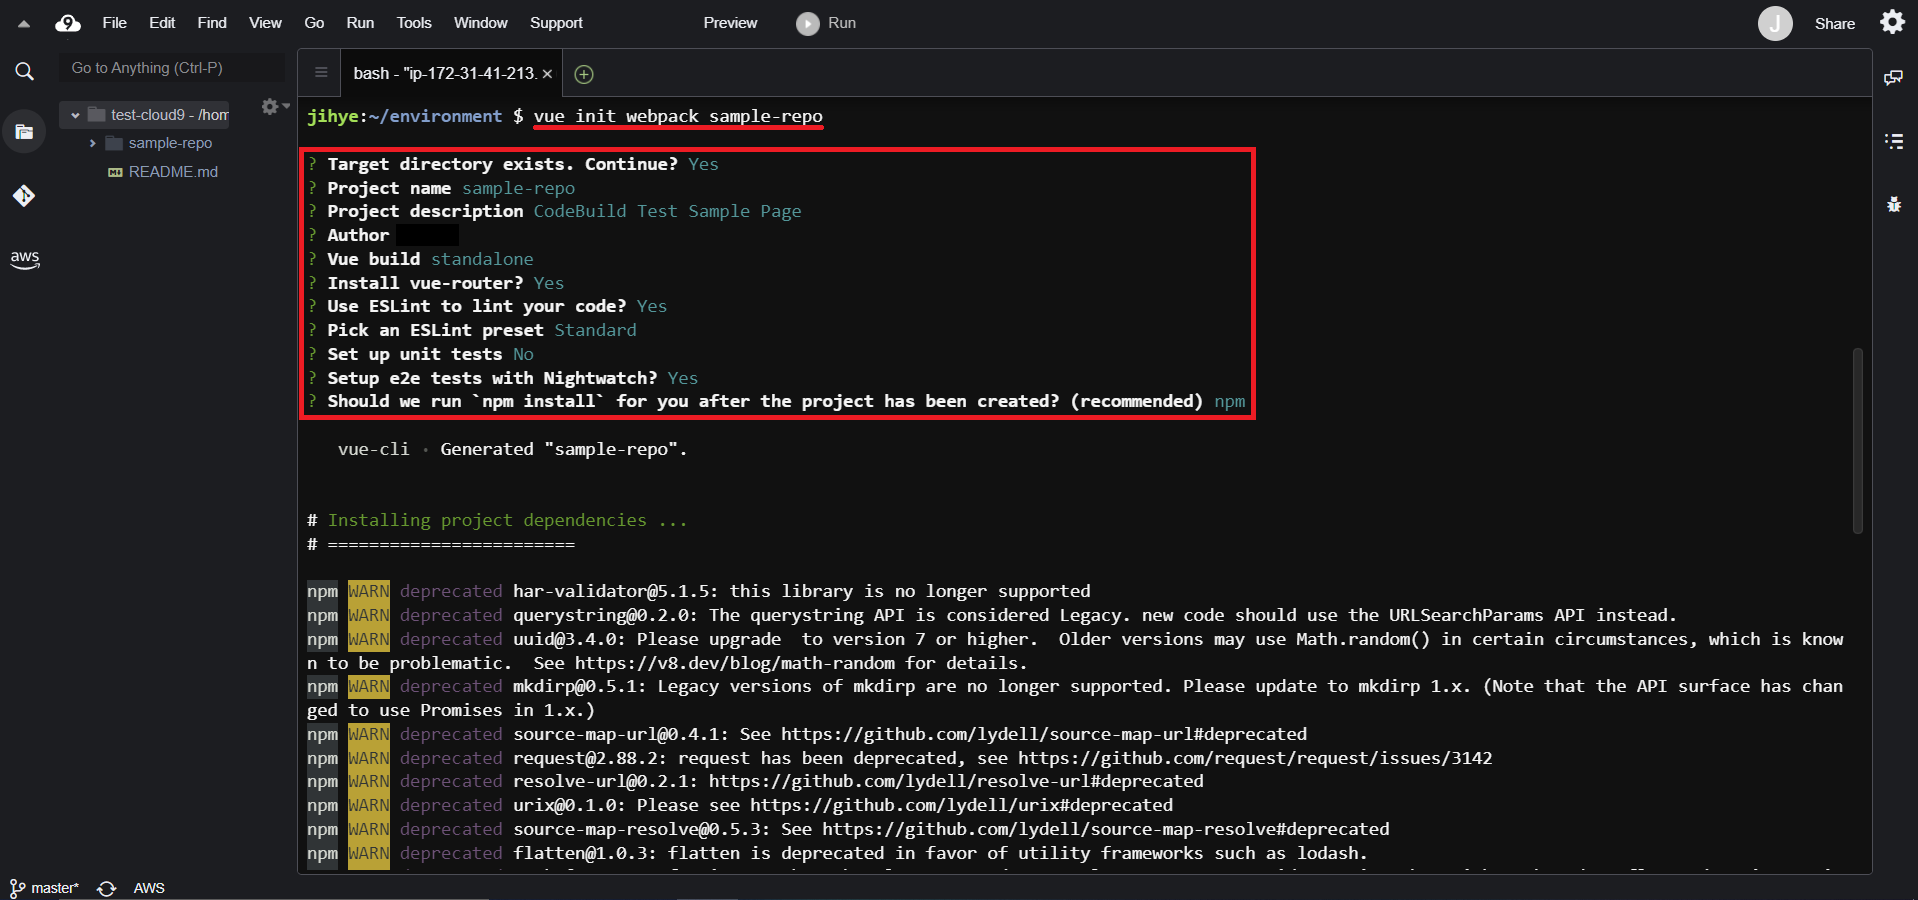1918x900 pixels.
Task: Click the request issues/3142 GitHub URL
Action: tap(1255, 758)
